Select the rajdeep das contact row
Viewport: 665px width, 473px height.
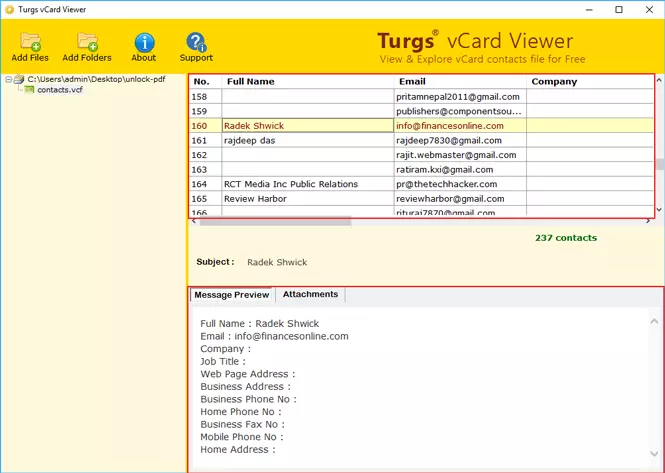click(250, 141)
